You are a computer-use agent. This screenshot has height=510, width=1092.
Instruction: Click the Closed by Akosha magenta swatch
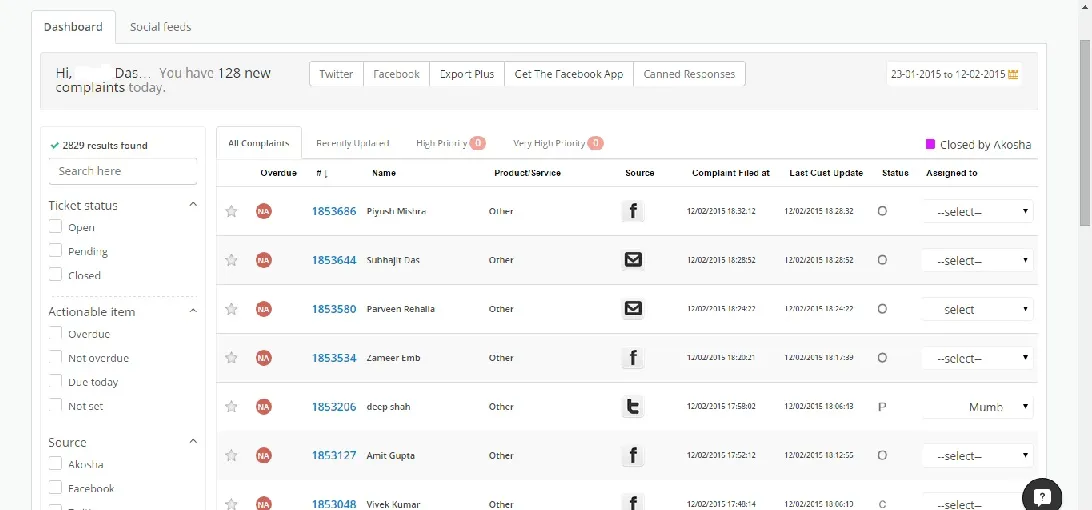tap(930, 144)
